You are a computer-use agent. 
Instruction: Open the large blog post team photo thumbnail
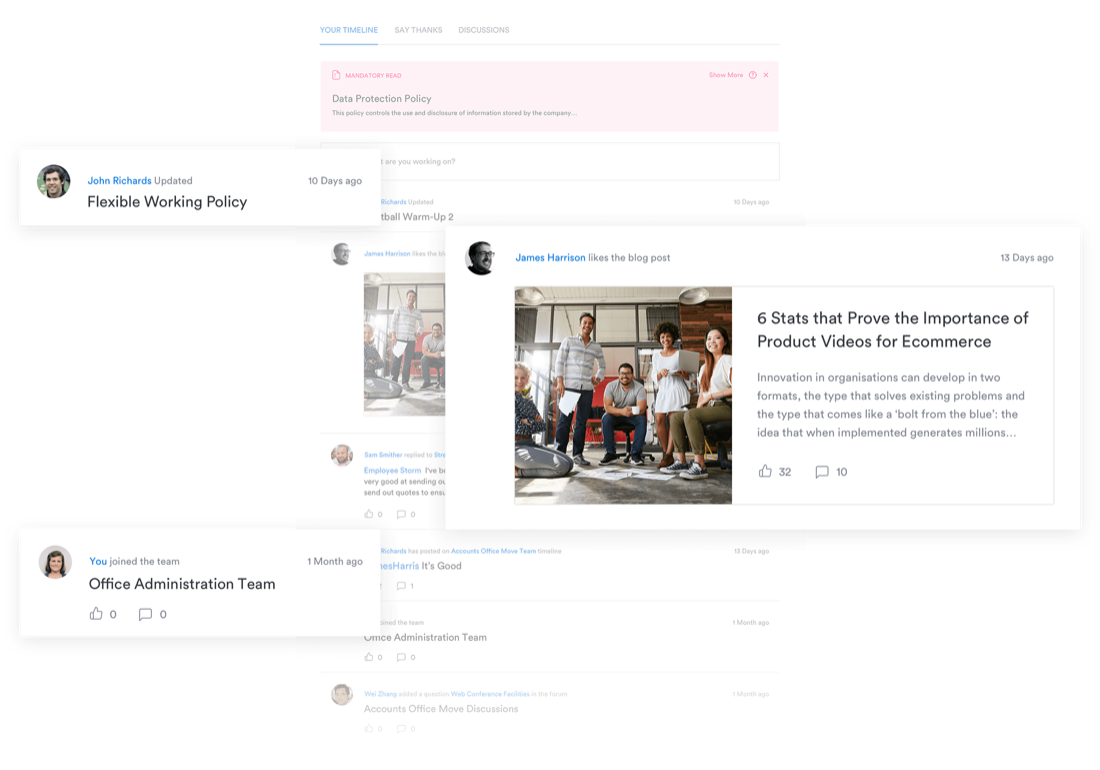(x=623, y=395)
